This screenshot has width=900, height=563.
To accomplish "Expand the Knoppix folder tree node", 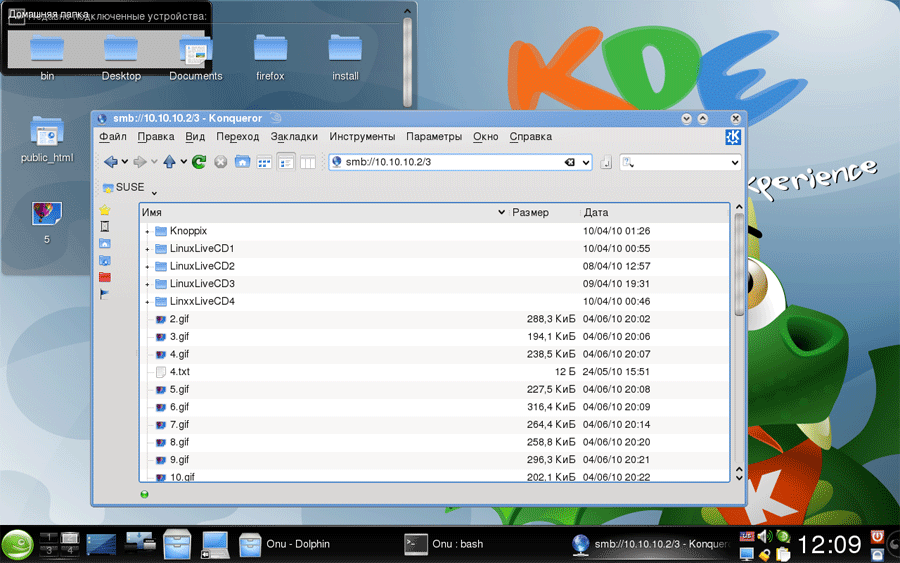I will (x=148, y=232).
